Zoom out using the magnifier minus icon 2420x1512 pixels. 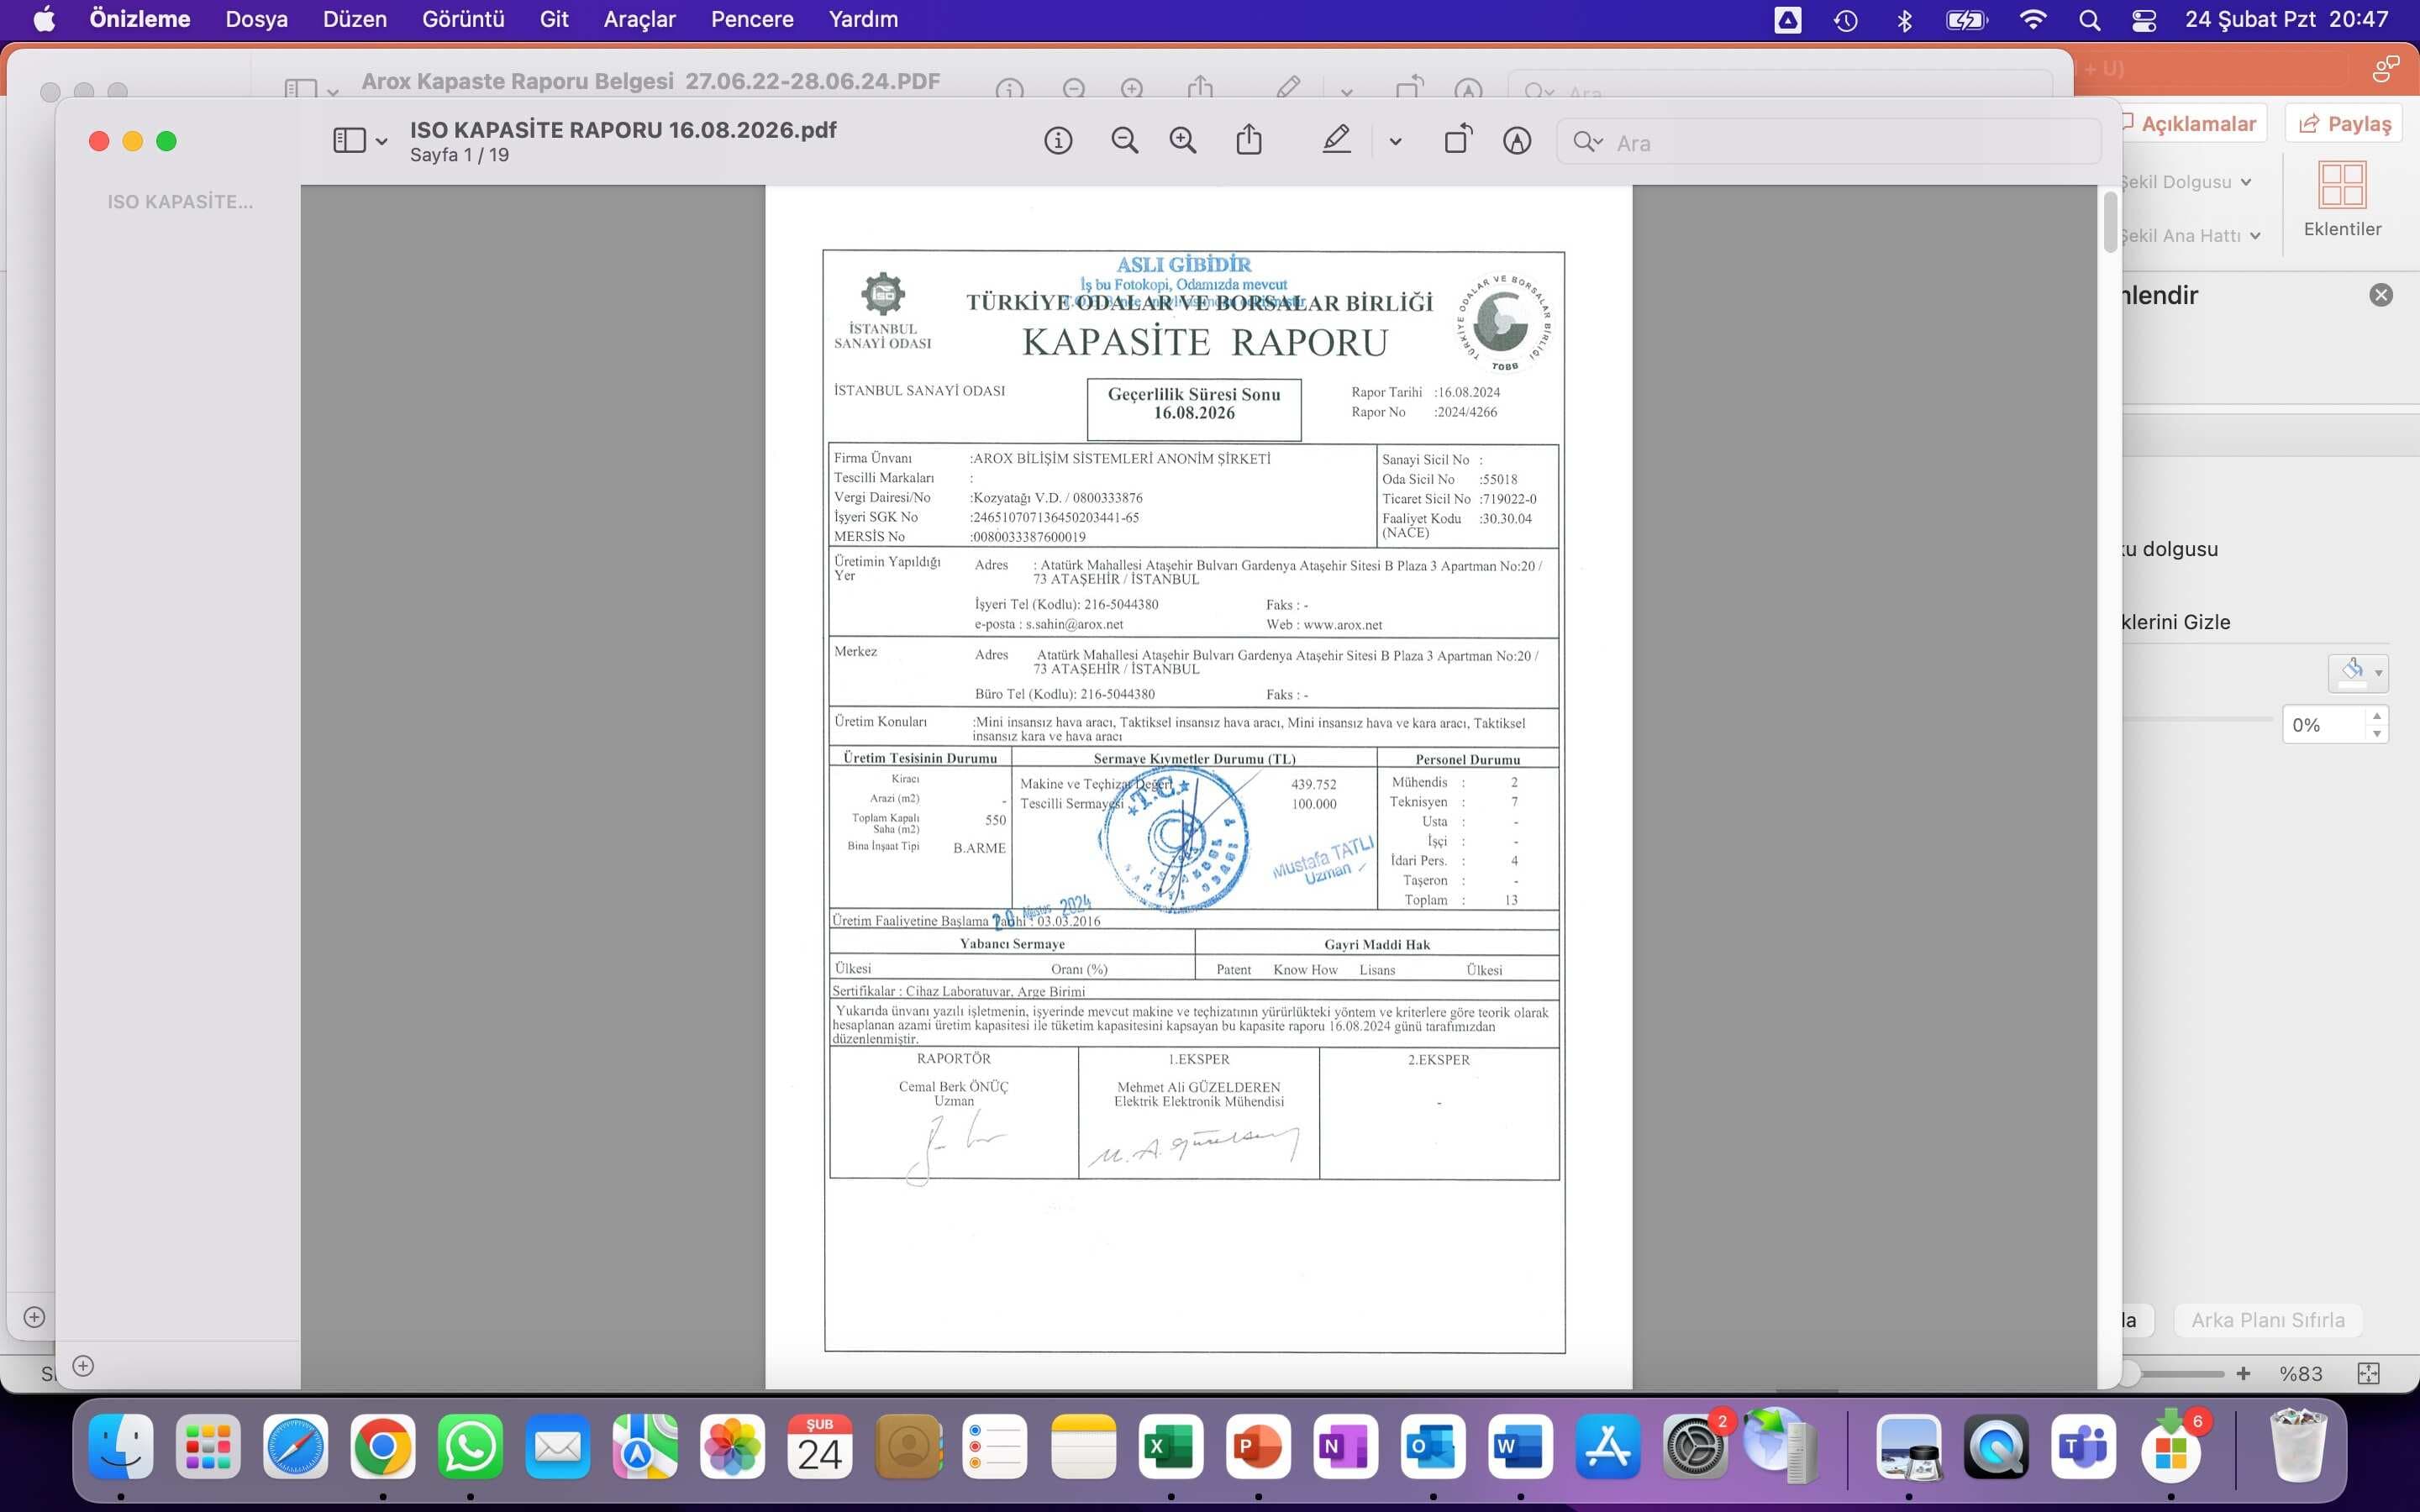coord(1124,141)
